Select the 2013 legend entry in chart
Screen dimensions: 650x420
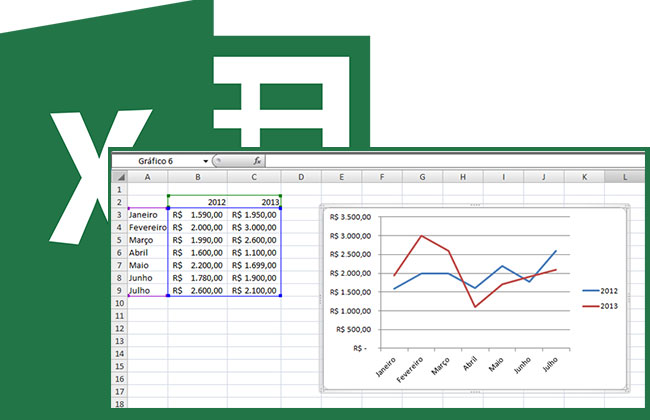coord(600,306)
